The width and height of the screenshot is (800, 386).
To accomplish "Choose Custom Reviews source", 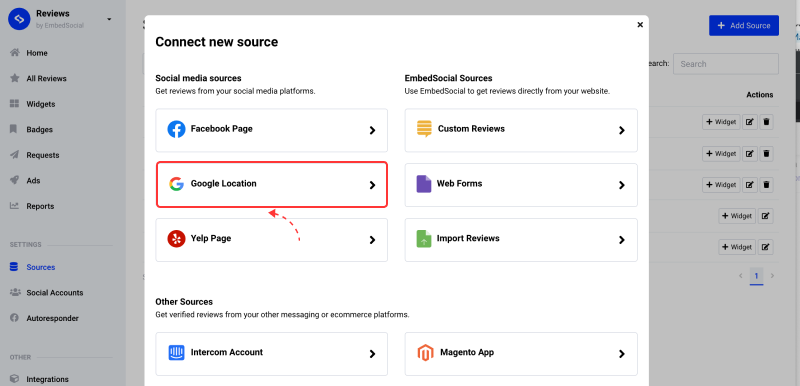I will [521, 130].
